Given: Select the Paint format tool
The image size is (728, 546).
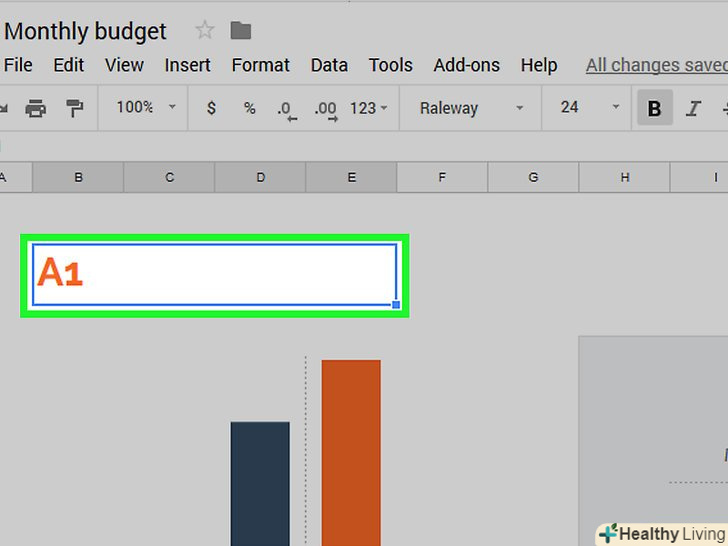Looking at the screenshot, I should pyautogui.click(x=74, y=109).
